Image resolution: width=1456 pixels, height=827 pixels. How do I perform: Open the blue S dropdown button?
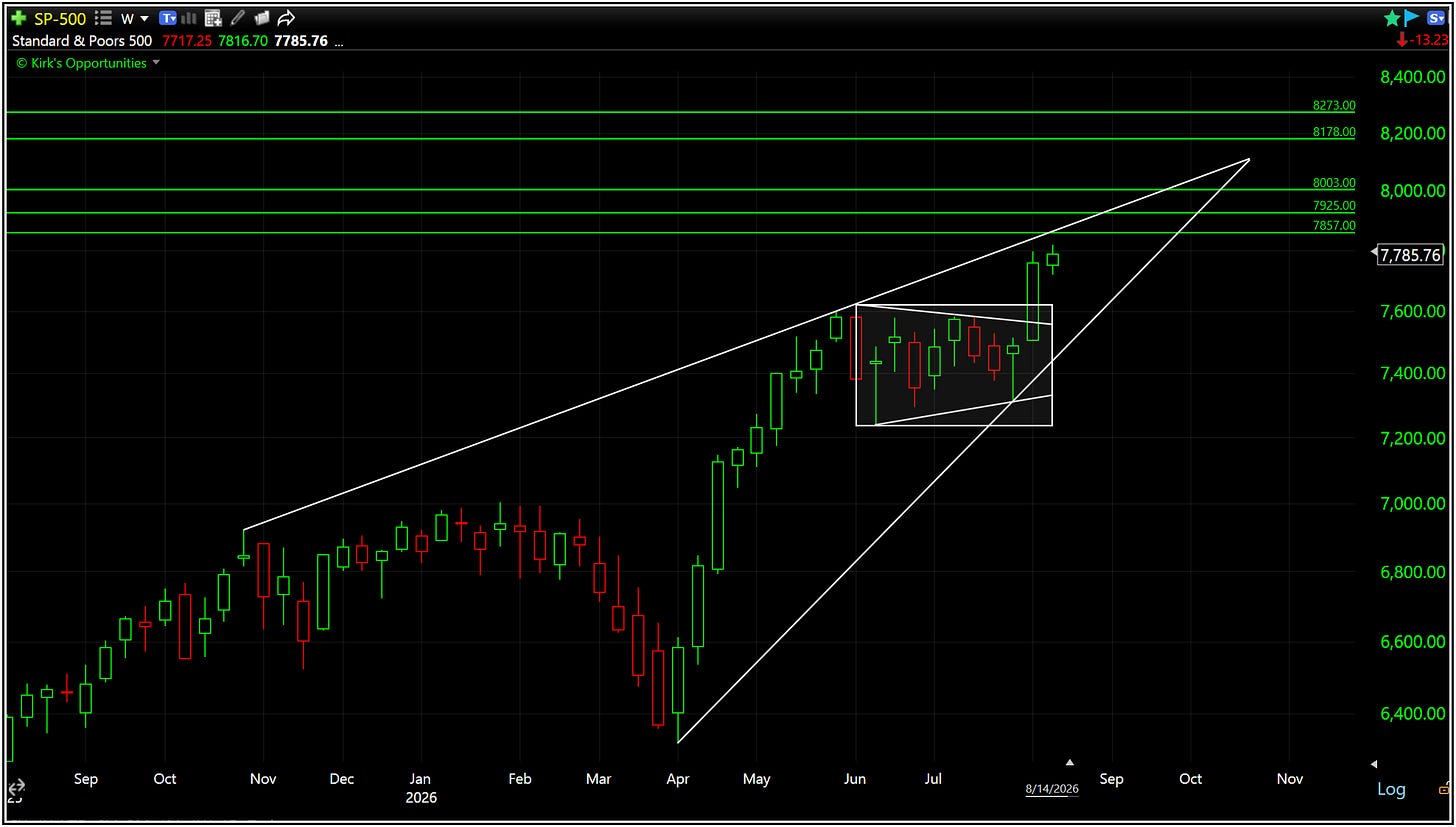(x=1436, y=18)
